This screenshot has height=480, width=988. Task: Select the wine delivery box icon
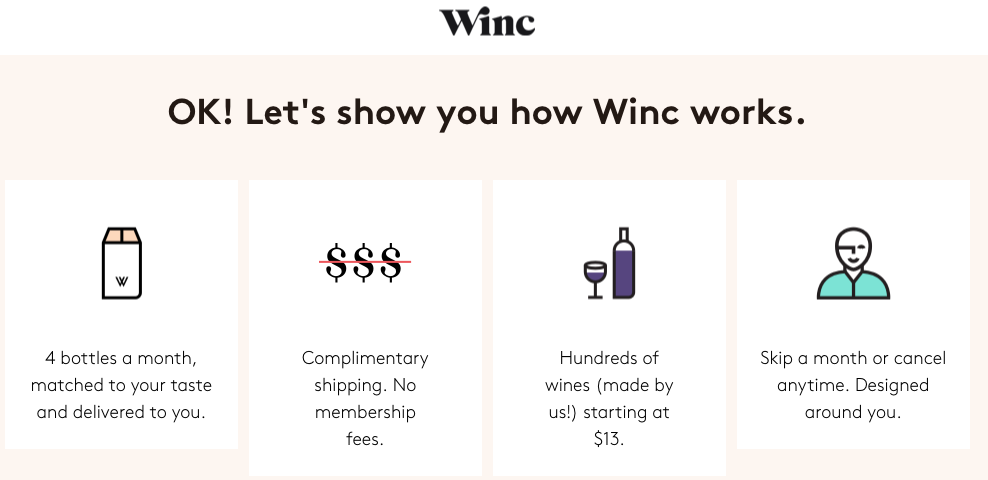(x=122, y=263)
